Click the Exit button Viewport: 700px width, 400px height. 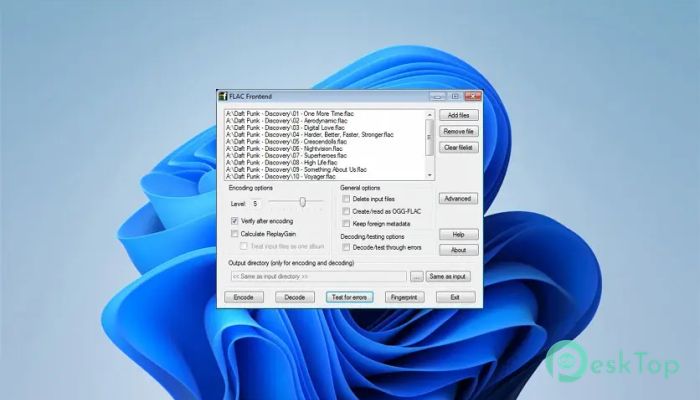click(x=455, y=297)
